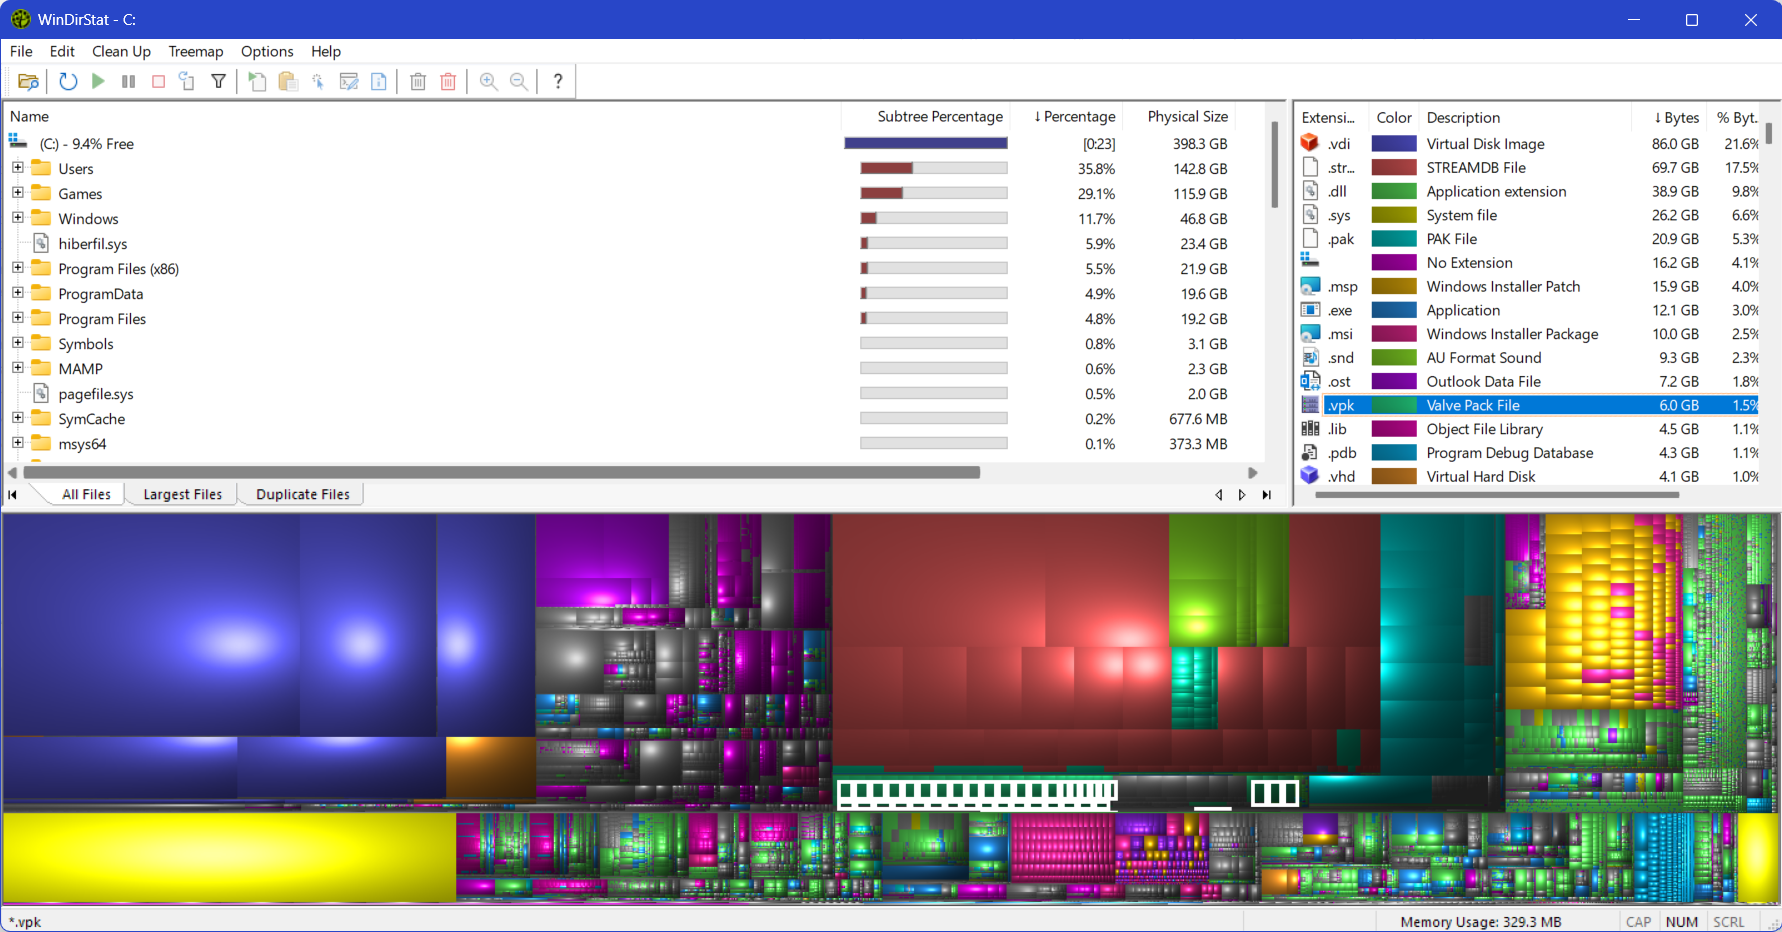Switch to the Duplicate Files tab
Screen dimensions: 1782x932
303,494
